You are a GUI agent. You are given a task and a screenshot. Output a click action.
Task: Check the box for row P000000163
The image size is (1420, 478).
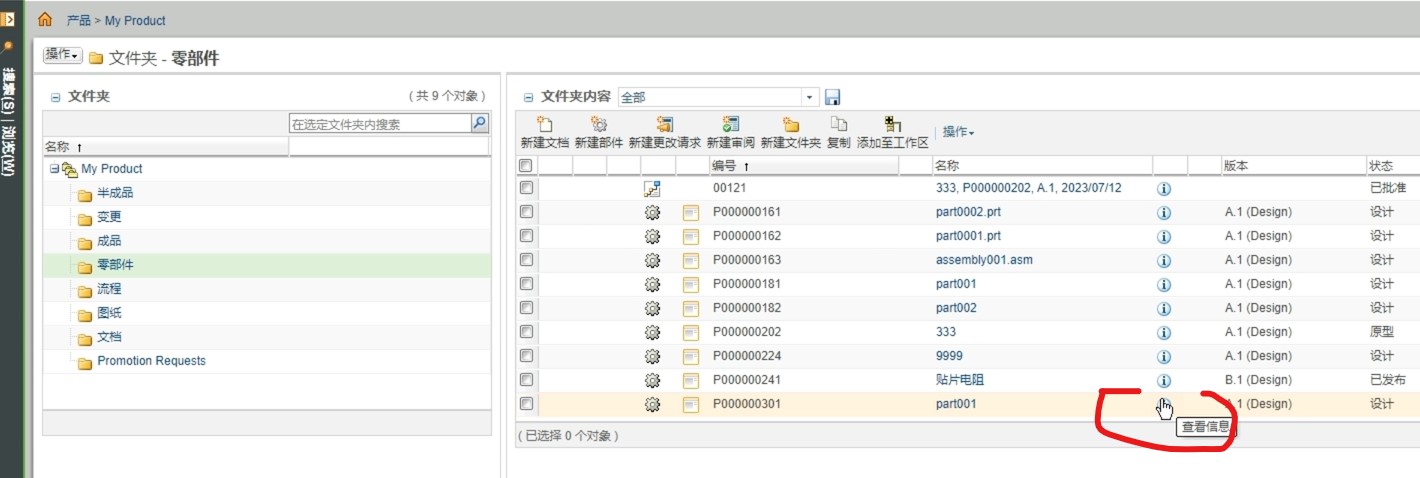[526, 259]
